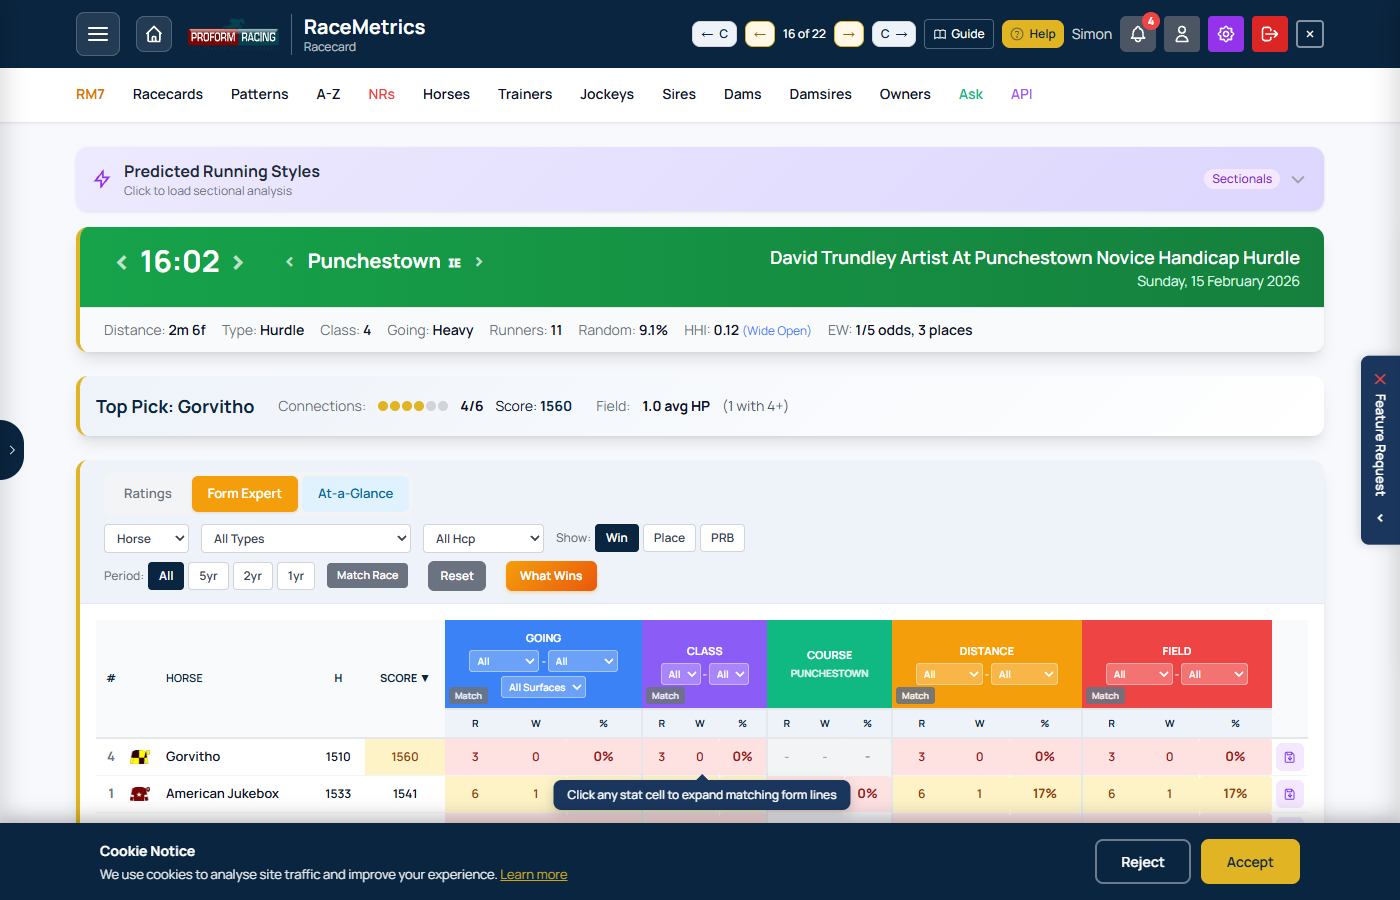Switch to the At-a-Glance tab
The height and width of the screenshot is (900, 1400).
[x=355, y=493]
